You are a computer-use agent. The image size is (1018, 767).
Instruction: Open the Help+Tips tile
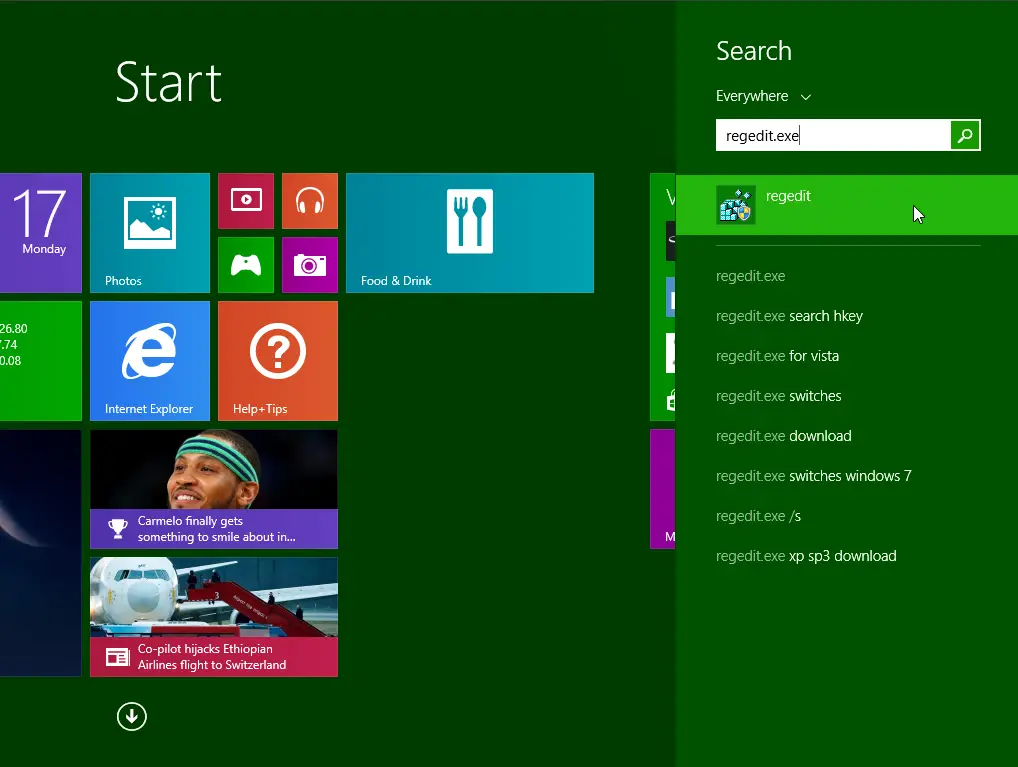pos(278,361)
